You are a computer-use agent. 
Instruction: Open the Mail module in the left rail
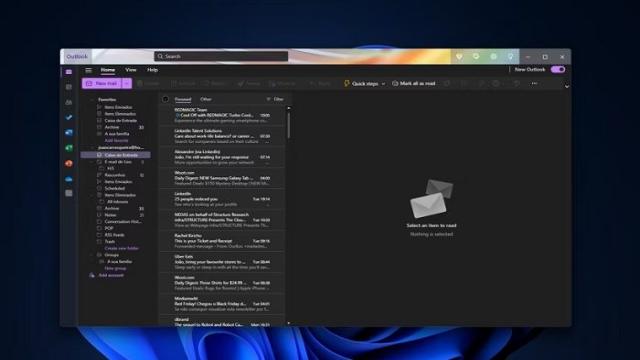tap(69, 72)
